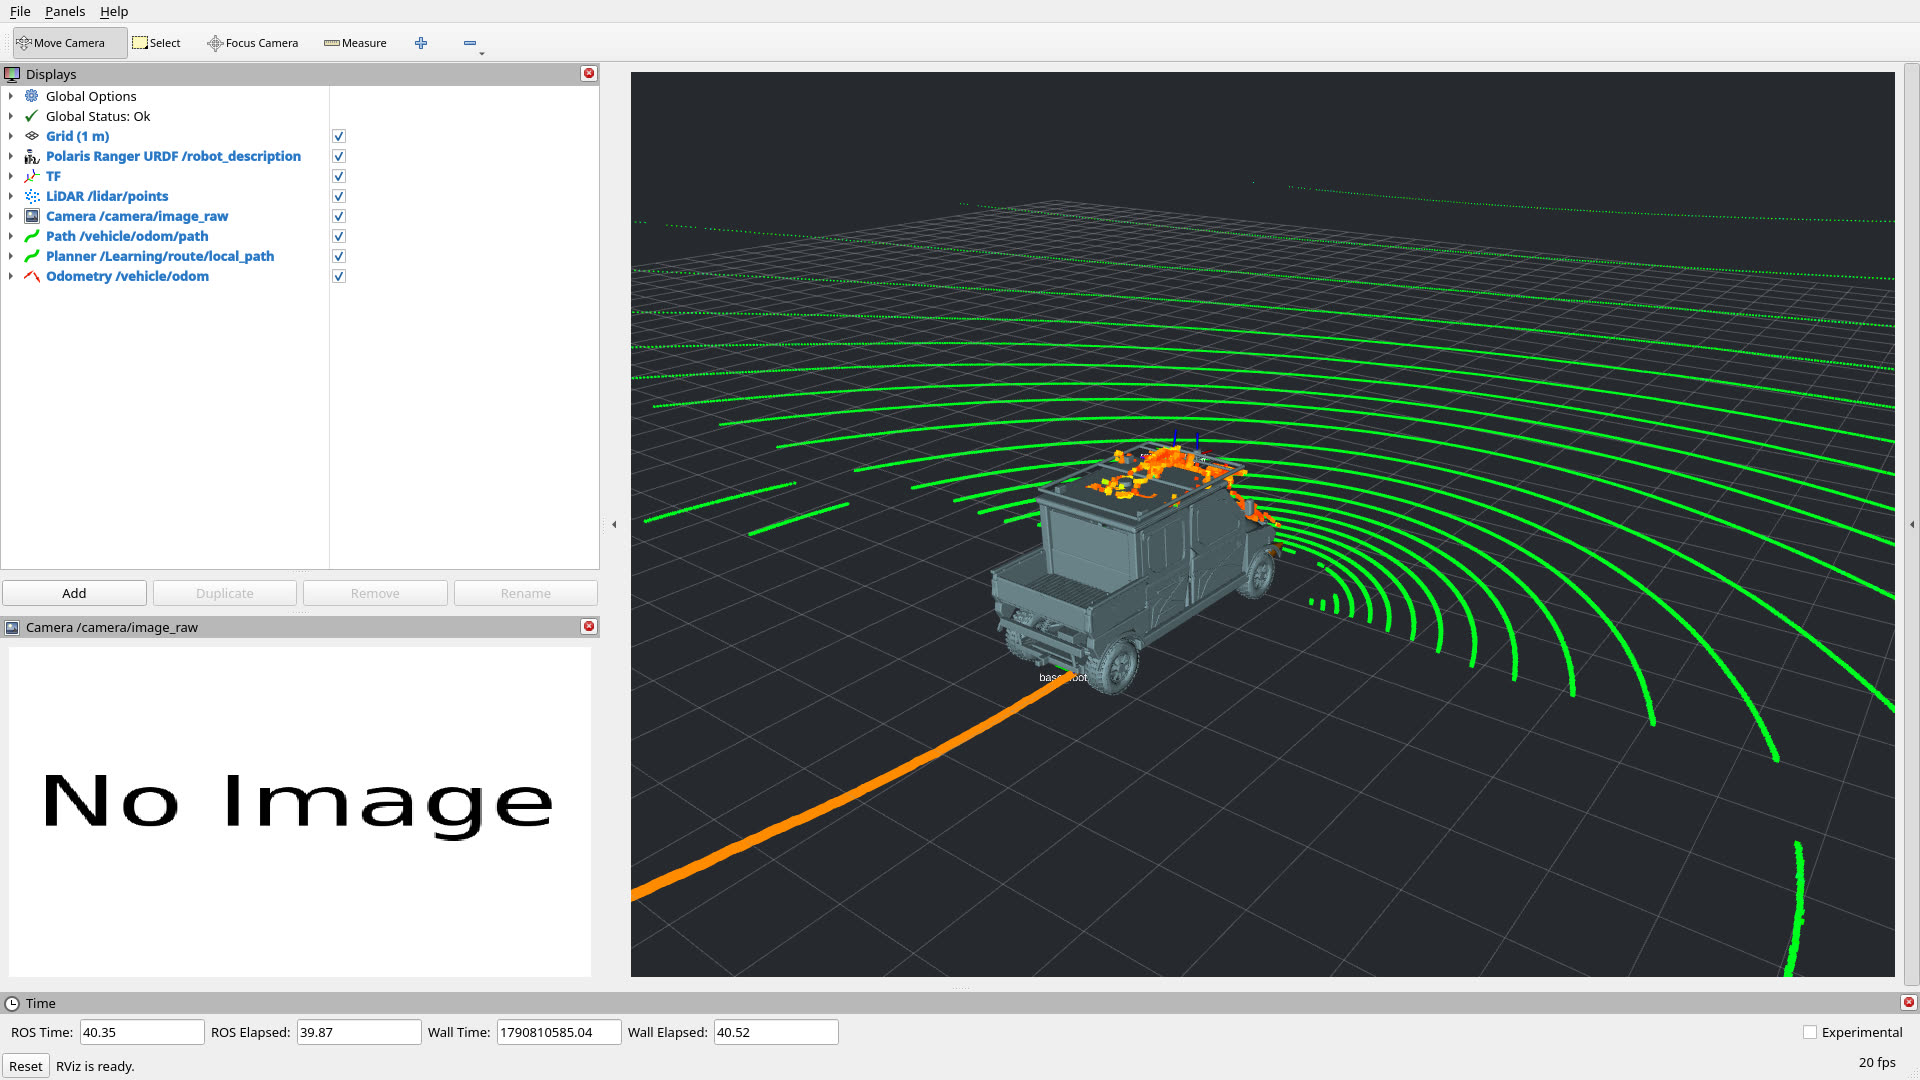Click the ROS Time field
Screen dimensions: 1920x1080
pyautogui.click(x=142, y=1032)
